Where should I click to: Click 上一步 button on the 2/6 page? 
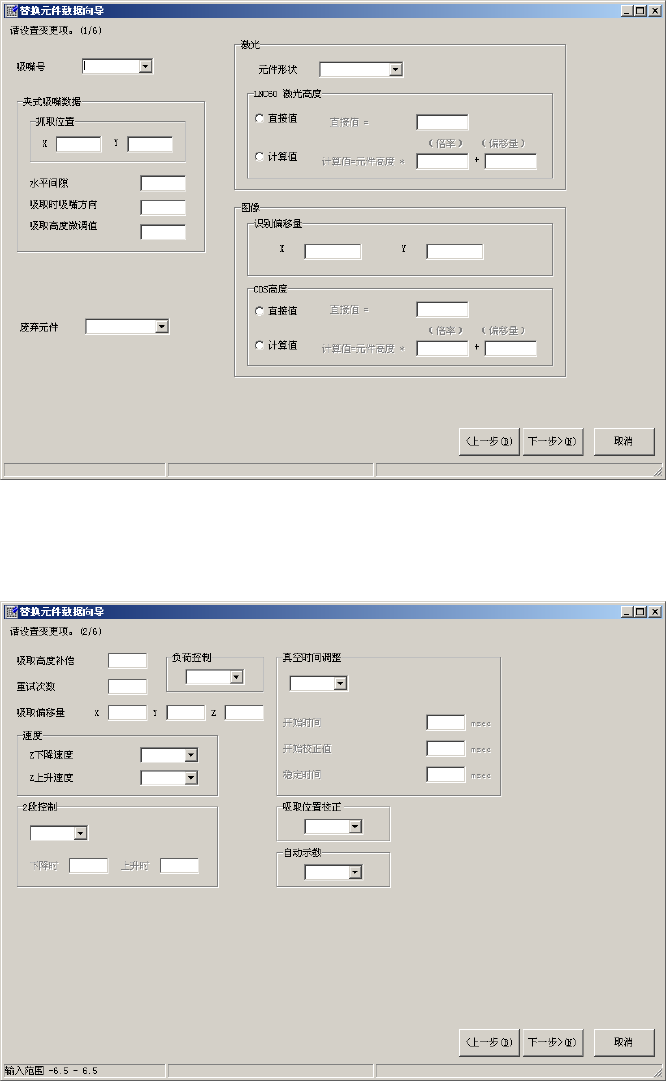[489, 1042]
